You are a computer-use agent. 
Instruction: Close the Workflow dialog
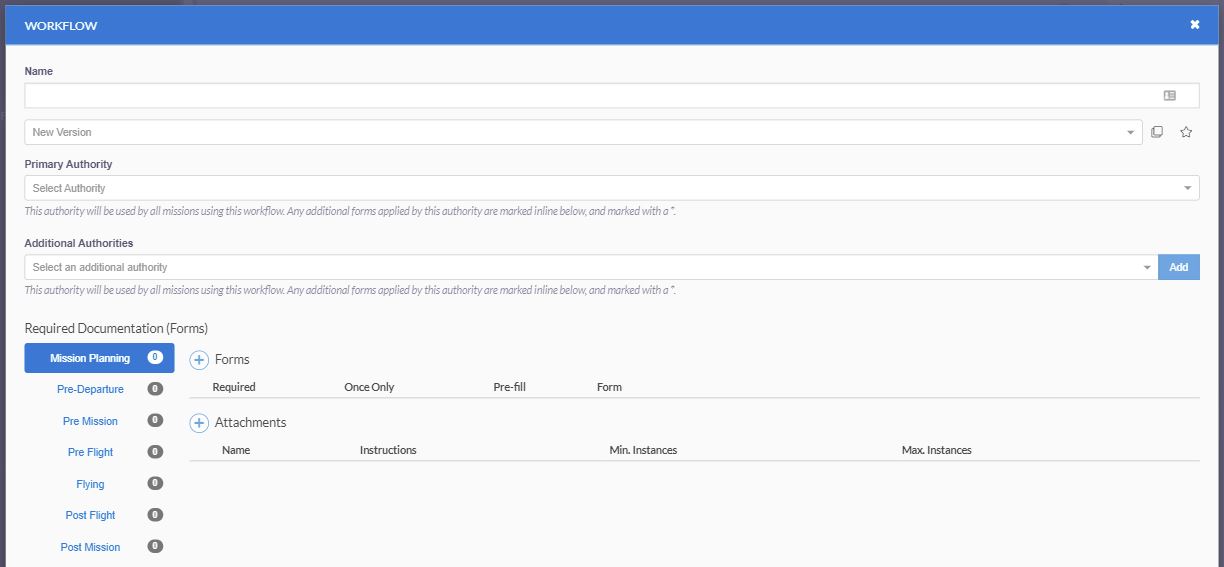click(1195, 25)
